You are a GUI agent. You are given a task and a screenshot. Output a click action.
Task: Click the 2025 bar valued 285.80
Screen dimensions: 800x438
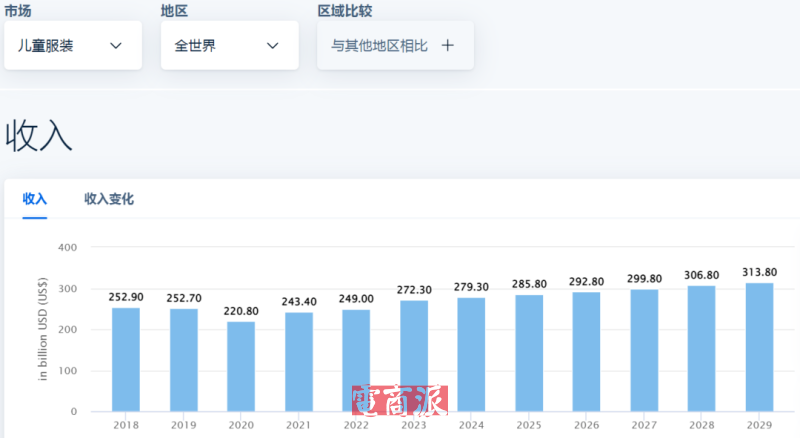tap(530, 353)
